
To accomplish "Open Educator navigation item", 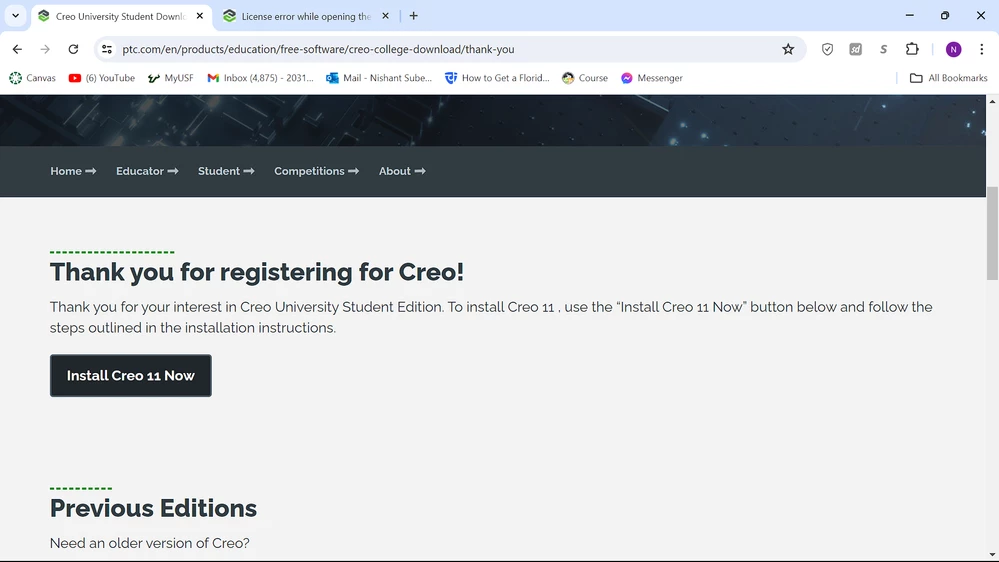I will (147, 171).
